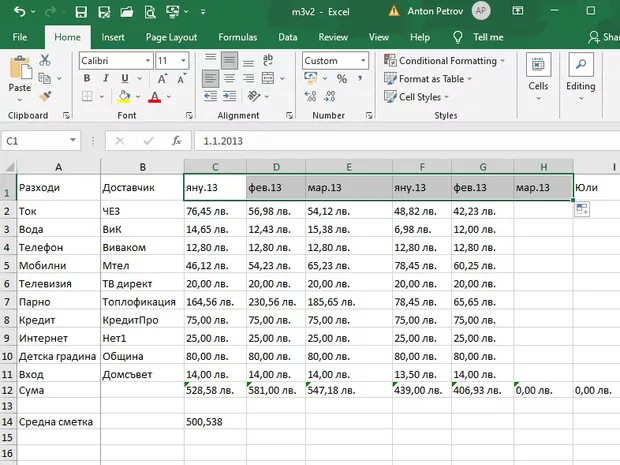The image size is (620, 465).
Task: Switch to the Formulas ribbon tab
Action: [237, 37]
